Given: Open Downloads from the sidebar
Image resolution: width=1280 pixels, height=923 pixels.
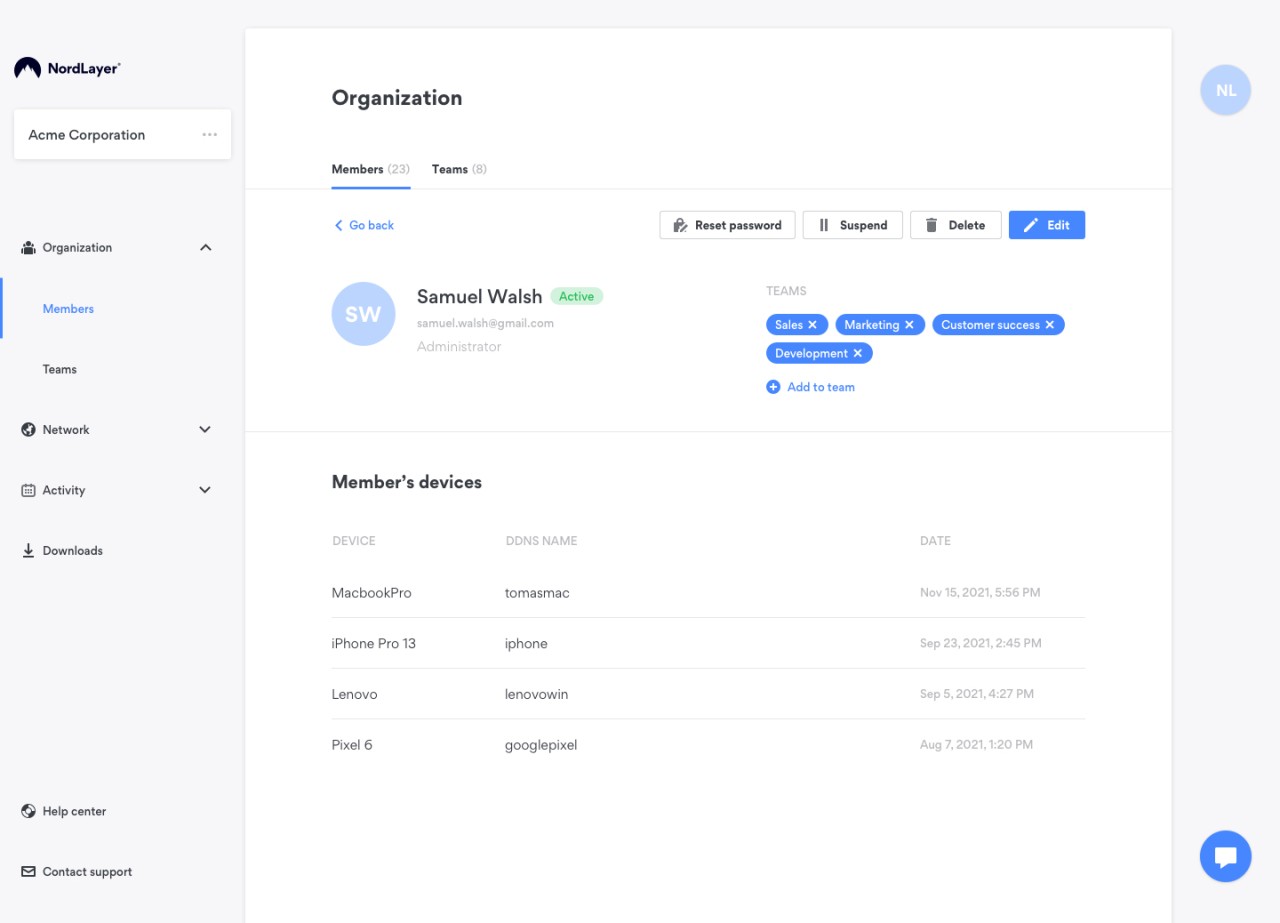Looking at the screenshot, I should [72, 551].
